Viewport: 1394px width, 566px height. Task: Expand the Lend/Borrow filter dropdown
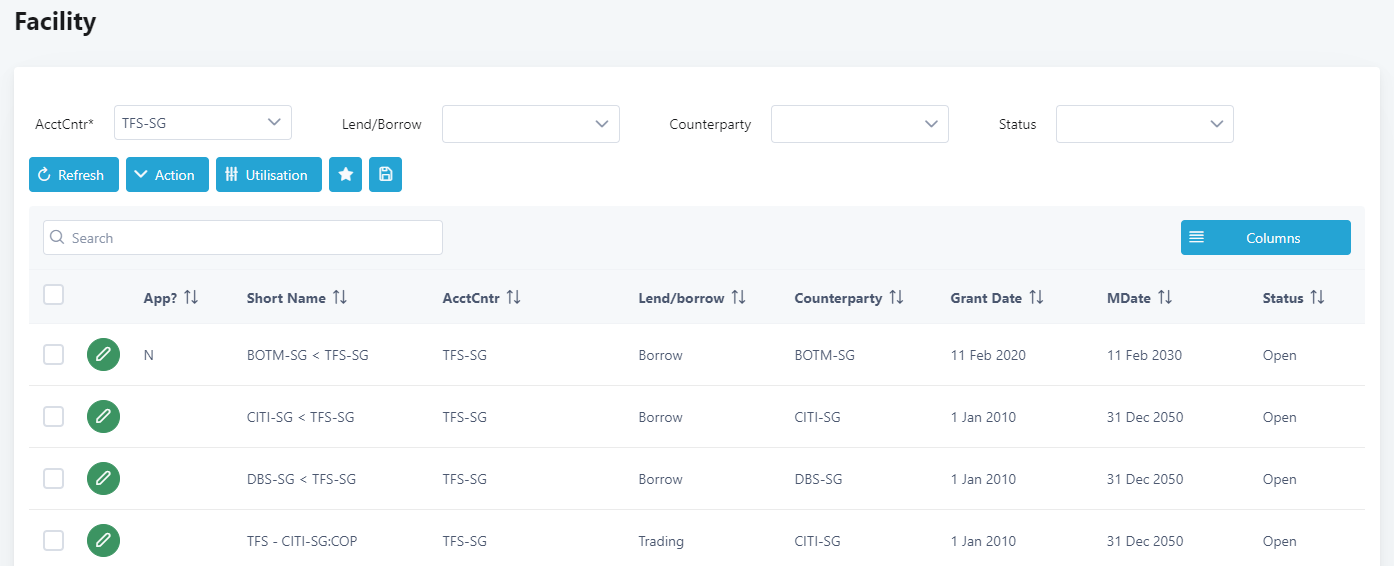530,124
